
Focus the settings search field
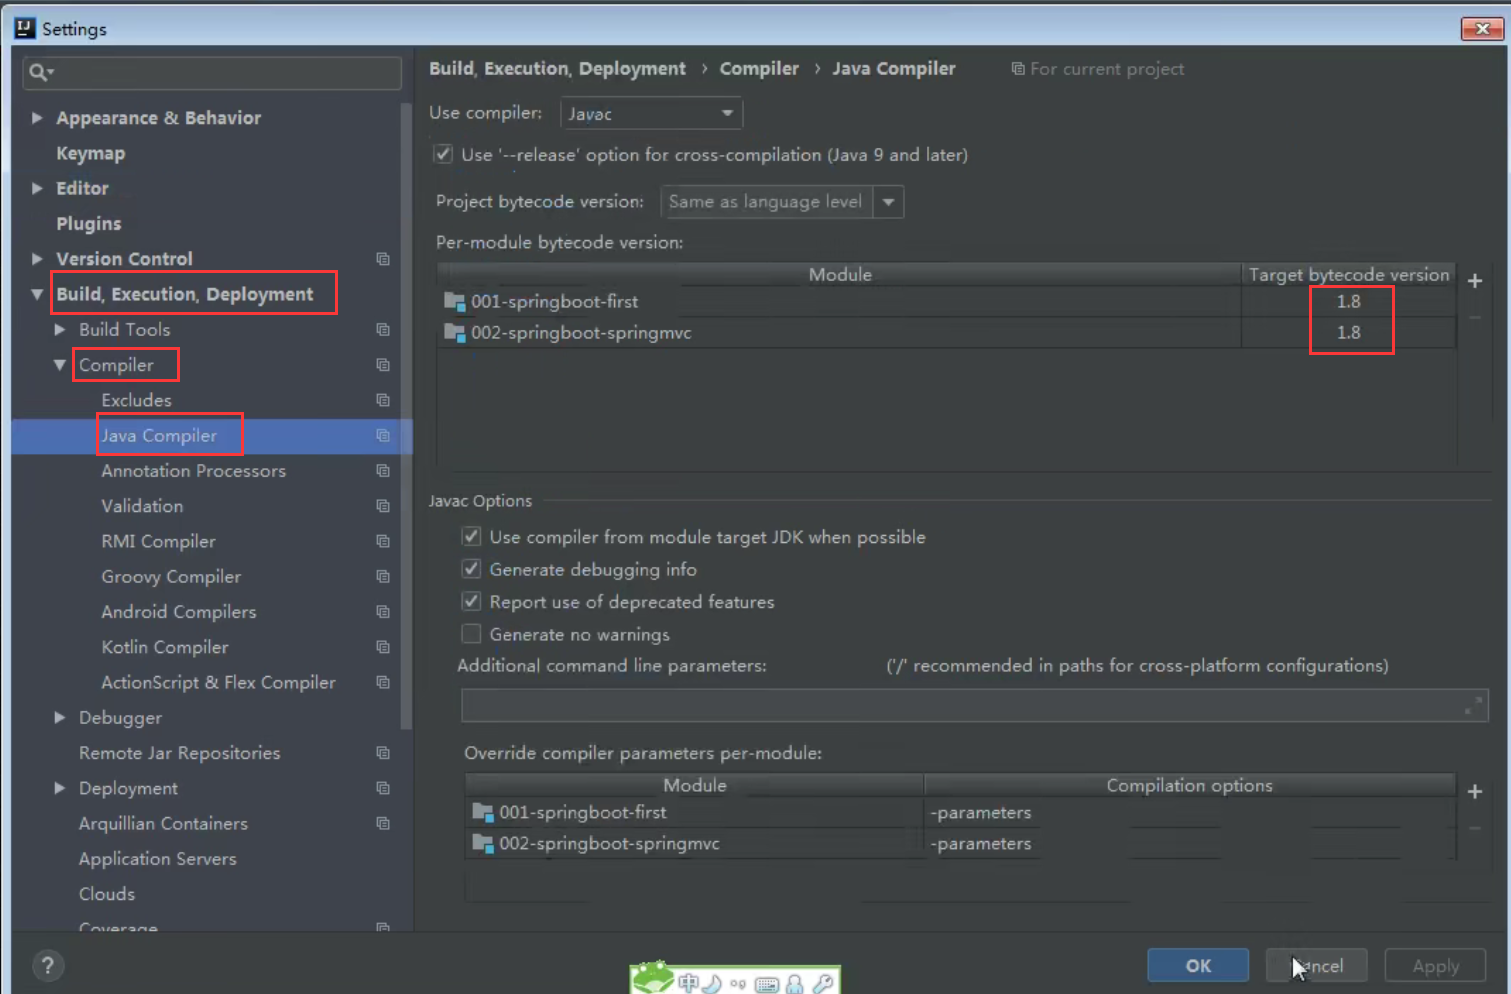(x=212, y=72)
